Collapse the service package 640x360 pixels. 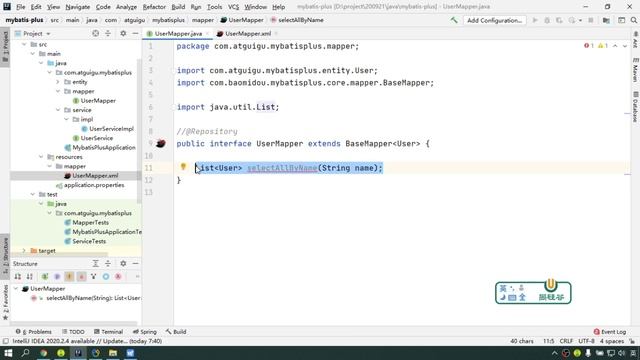(58, 110)
